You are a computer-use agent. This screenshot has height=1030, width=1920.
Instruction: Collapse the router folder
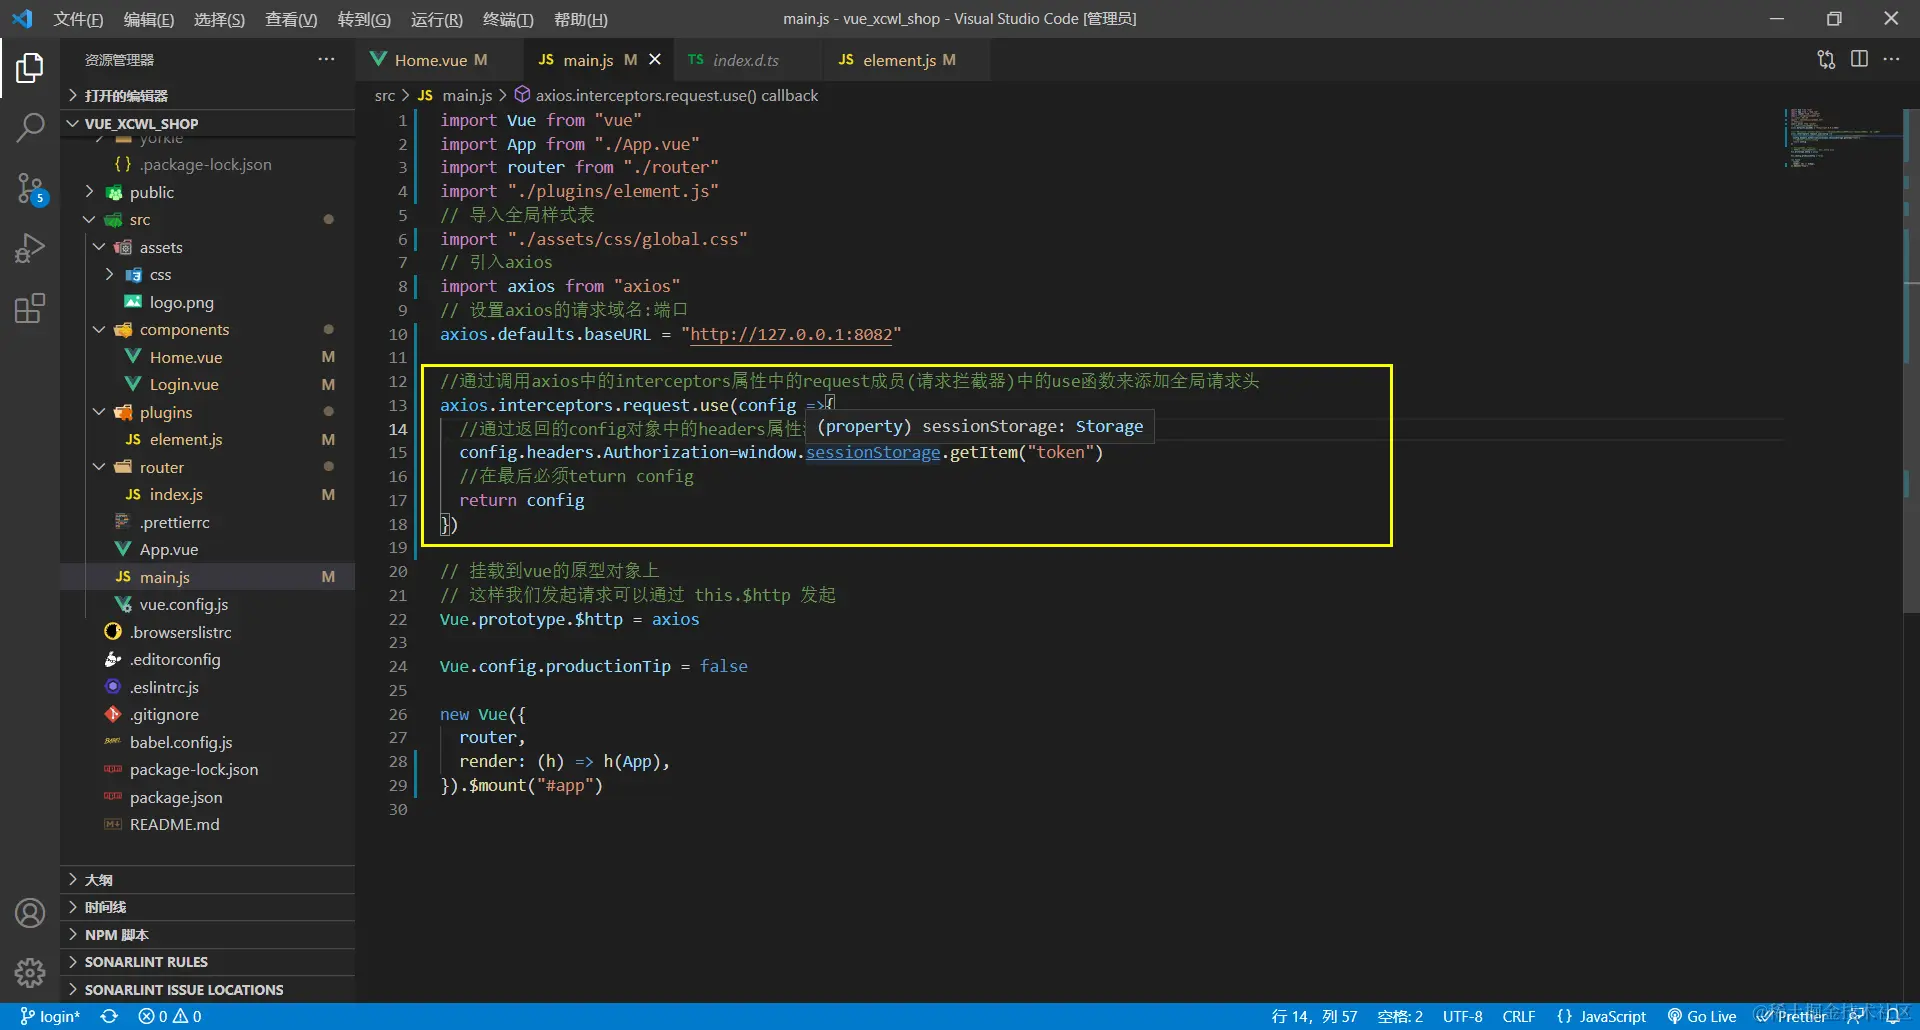point(161,467)
